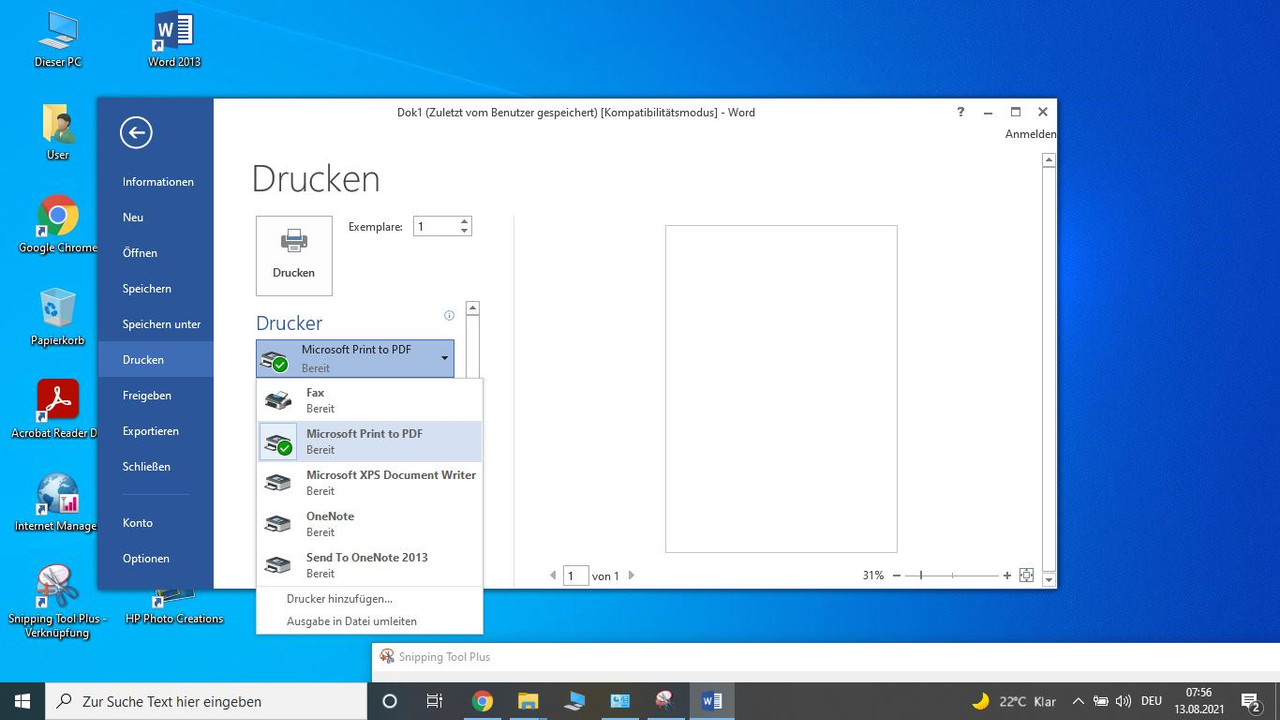Click the Drucken printer button
This screenshot has height=720, width=1280.
coord(294,256)
